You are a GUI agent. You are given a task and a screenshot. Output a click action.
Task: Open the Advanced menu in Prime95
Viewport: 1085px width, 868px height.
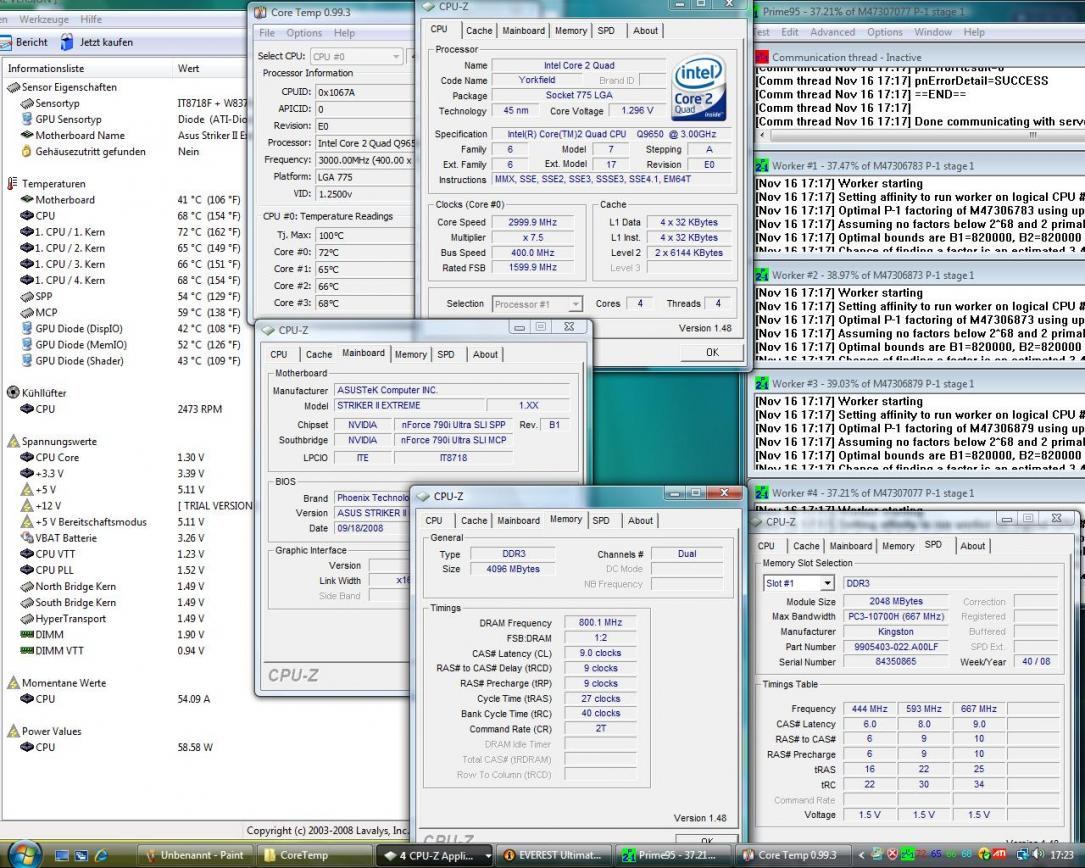click(833, 32)
